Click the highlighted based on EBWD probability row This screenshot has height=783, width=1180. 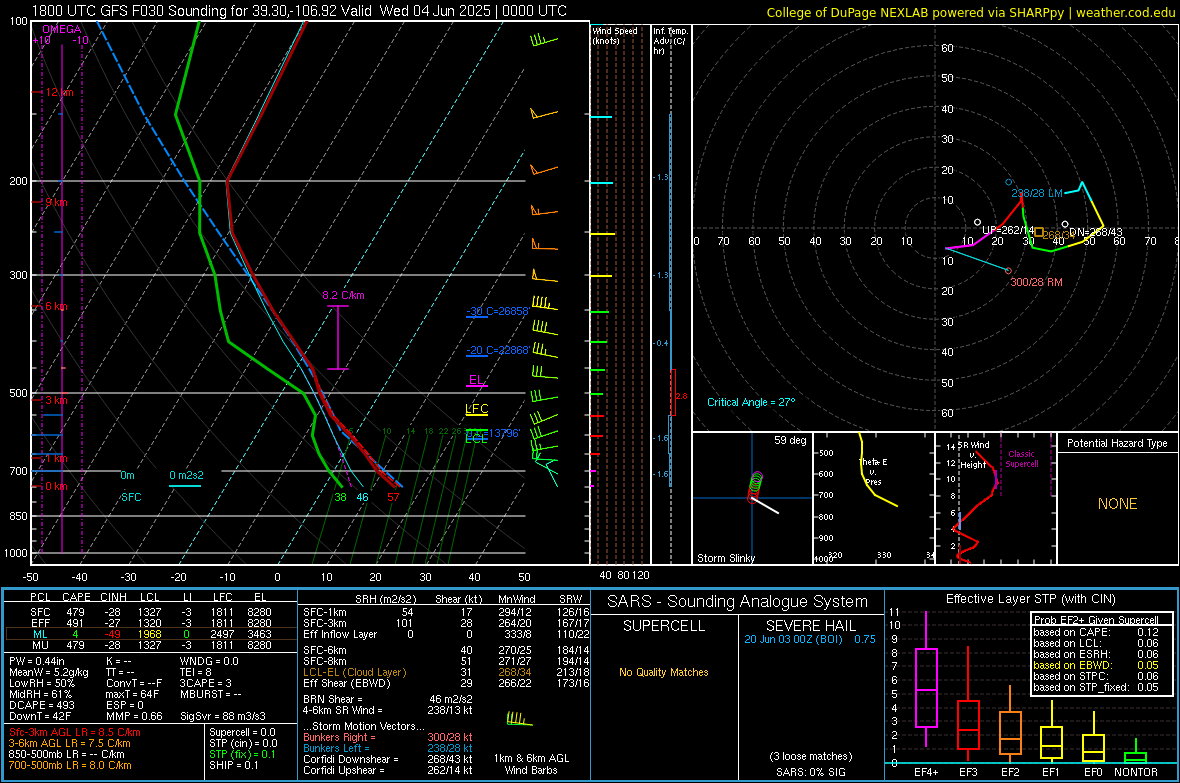[1096, 665]
